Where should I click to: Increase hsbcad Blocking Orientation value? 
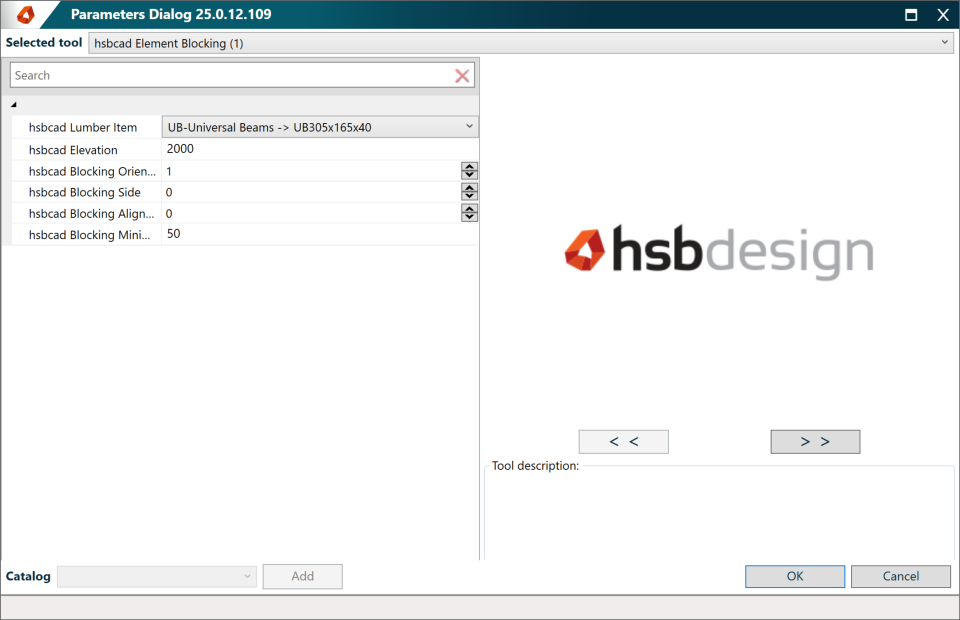point(470,167)
